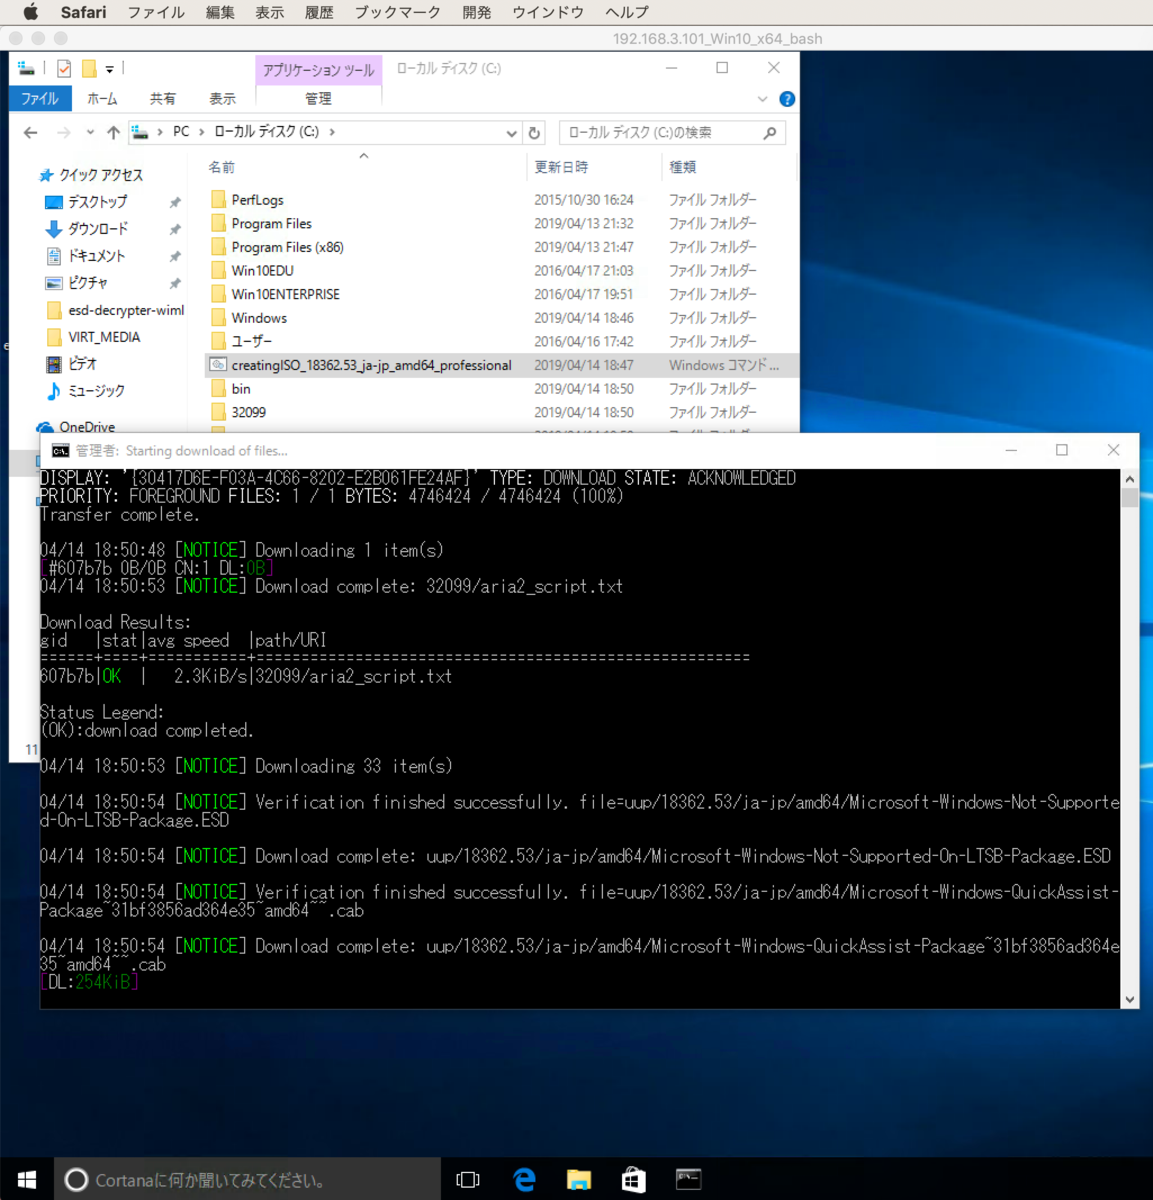
Task: Select OneDrive in the navigation pane
Action: tap(86, 427)
